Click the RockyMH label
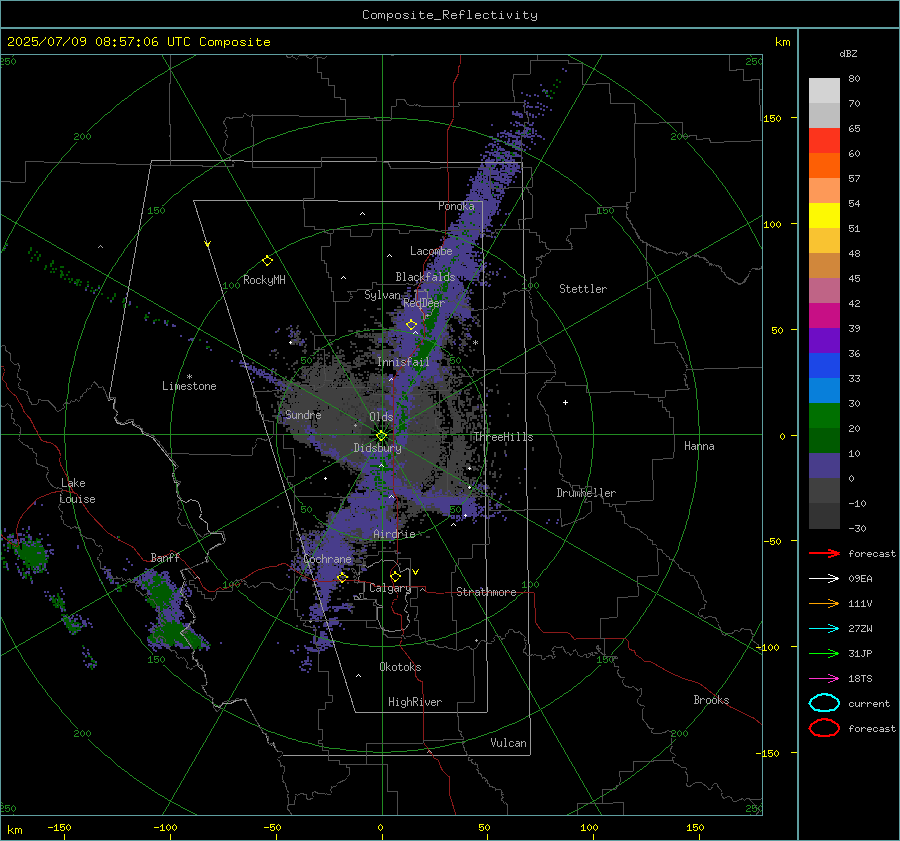This screenshot has height=841, width=900. click(264, 280)
